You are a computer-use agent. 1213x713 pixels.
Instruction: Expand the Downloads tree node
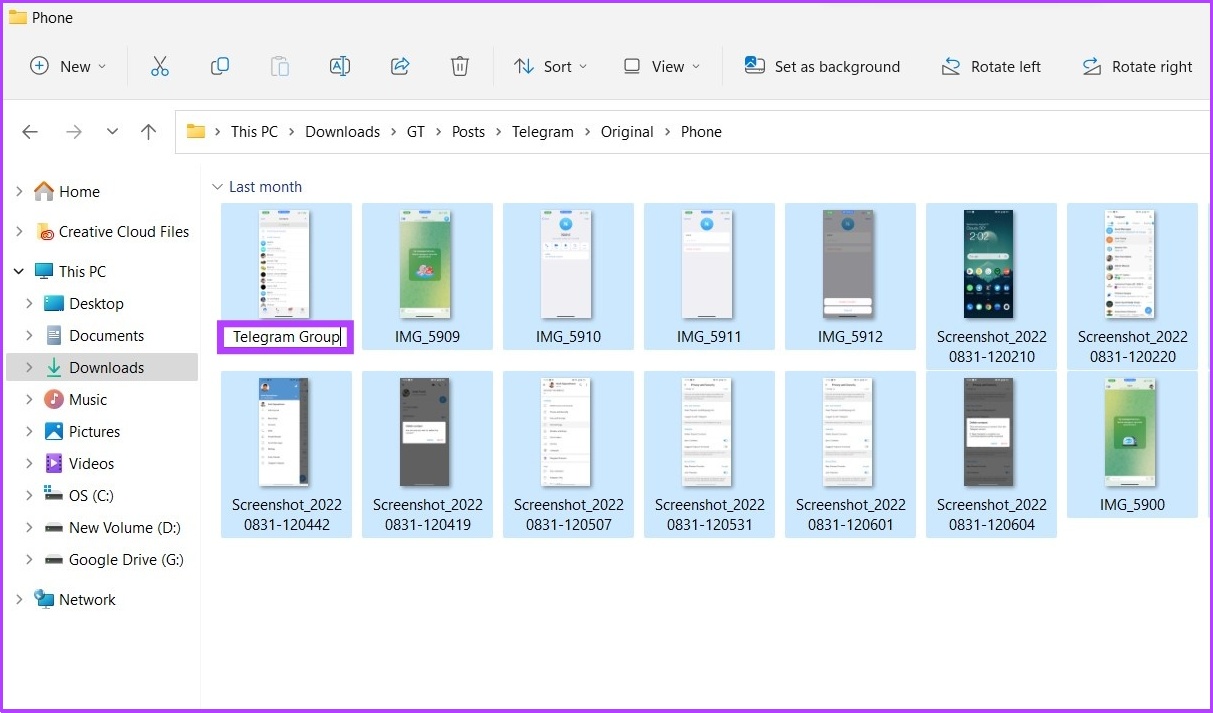click(29, 367)
